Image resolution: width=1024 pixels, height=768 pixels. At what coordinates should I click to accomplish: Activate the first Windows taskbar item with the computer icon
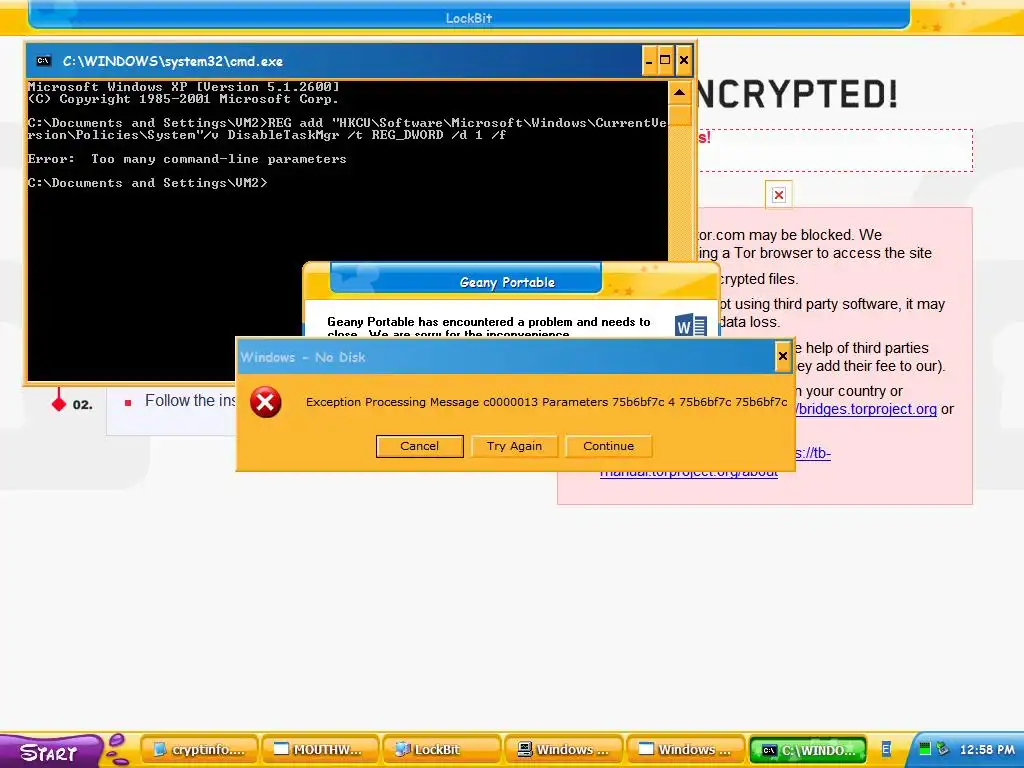563,750
